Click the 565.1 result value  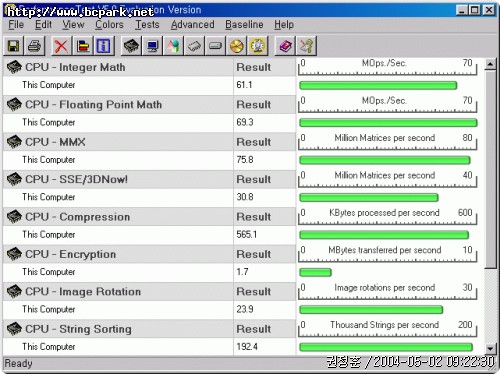[247, 234]
